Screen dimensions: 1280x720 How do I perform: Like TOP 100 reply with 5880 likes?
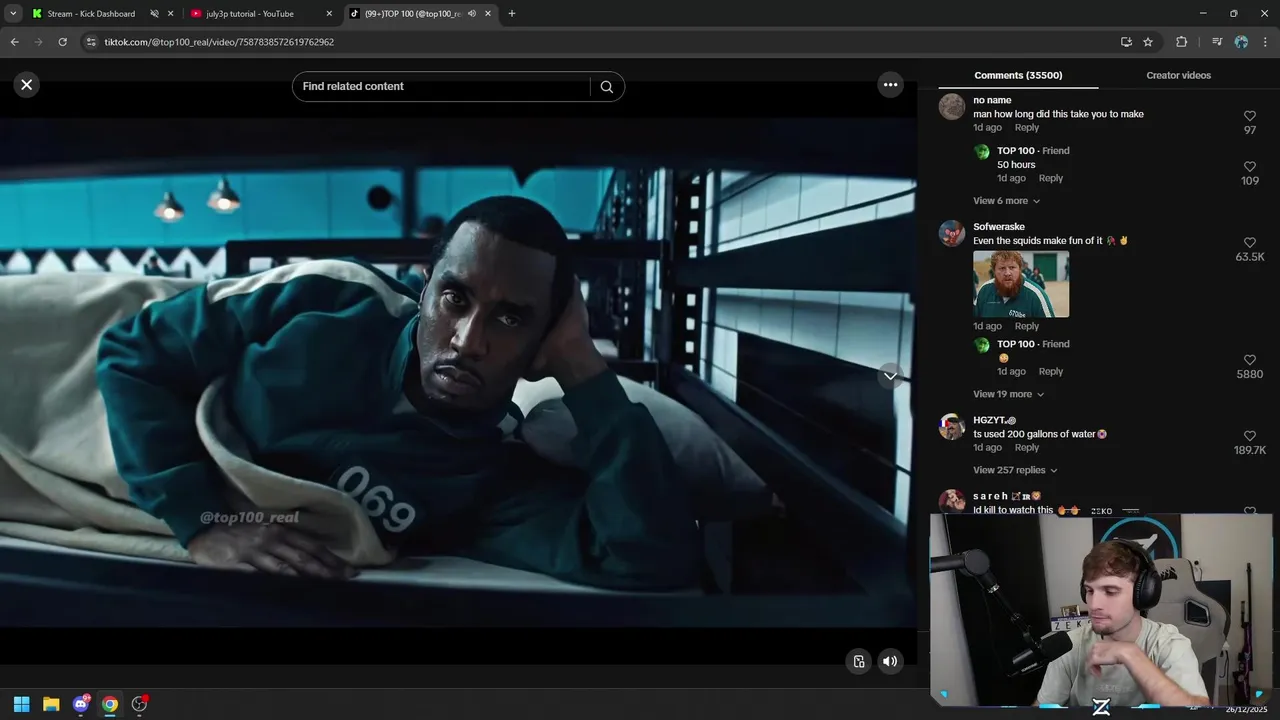pos(1249,360)
